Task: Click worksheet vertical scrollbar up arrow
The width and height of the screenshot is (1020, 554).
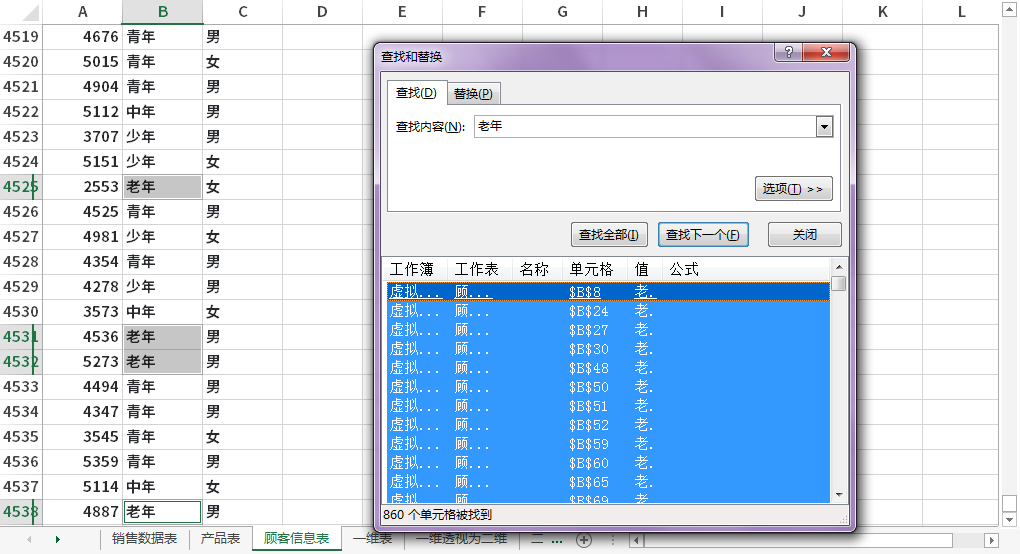Action: click(1009, 8)
